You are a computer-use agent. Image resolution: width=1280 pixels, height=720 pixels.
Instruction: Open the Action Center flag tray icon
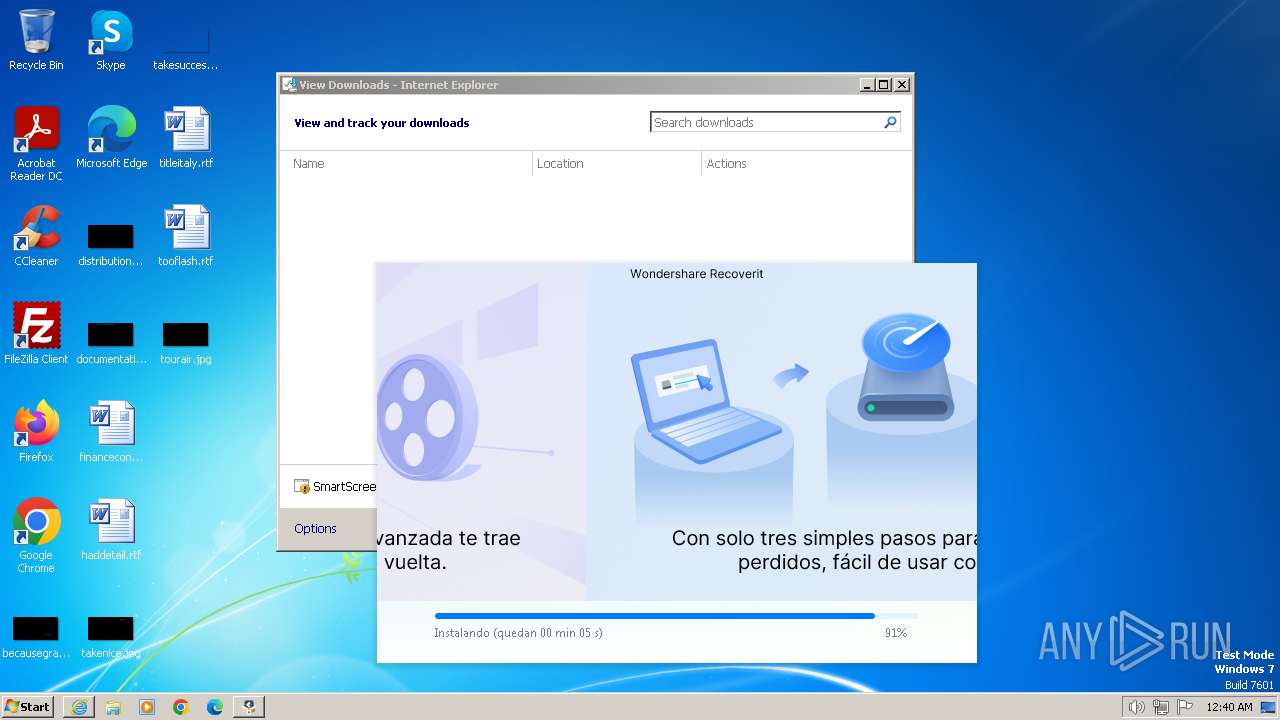pyautogui.click(x=1185, y=707)
